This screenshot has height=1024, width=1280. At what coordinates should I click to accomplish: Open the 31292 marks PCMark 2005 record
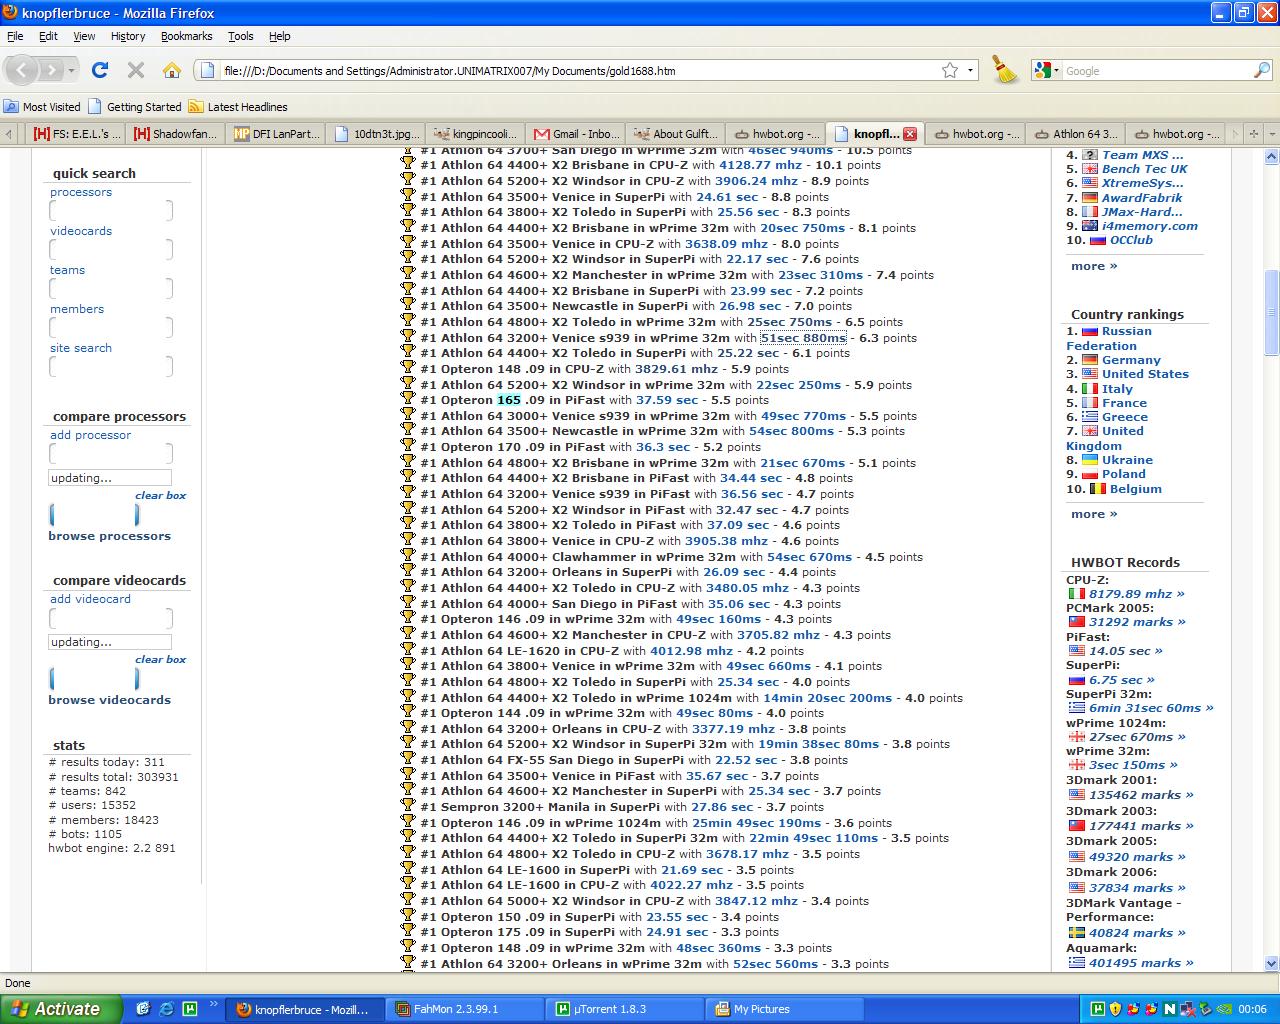point(1137,622)
